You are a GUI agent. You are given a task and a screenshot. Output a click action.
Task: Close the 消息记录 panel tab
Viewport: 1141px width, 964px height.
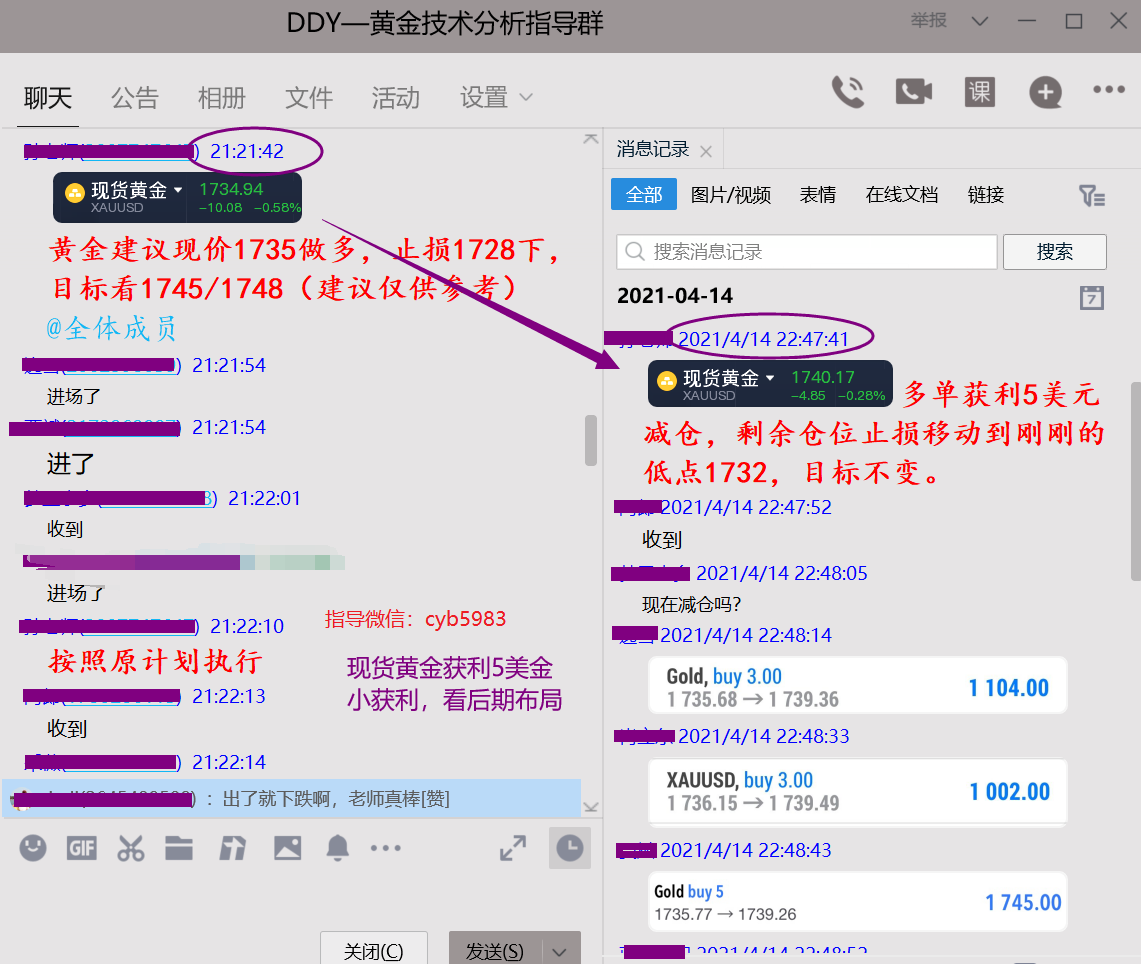coord(706,151)
